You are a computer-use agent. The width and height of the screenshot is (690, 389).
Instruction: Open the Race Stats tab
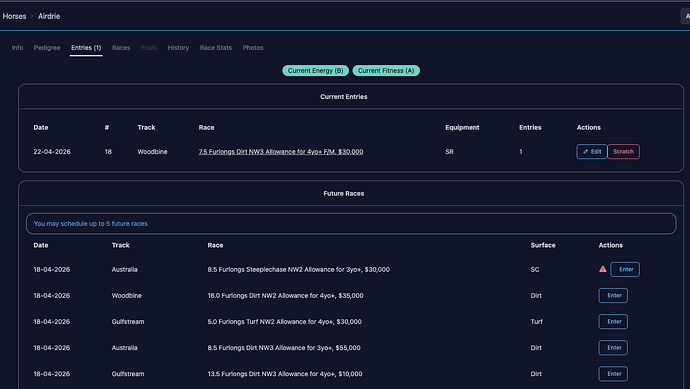(216, 48)
